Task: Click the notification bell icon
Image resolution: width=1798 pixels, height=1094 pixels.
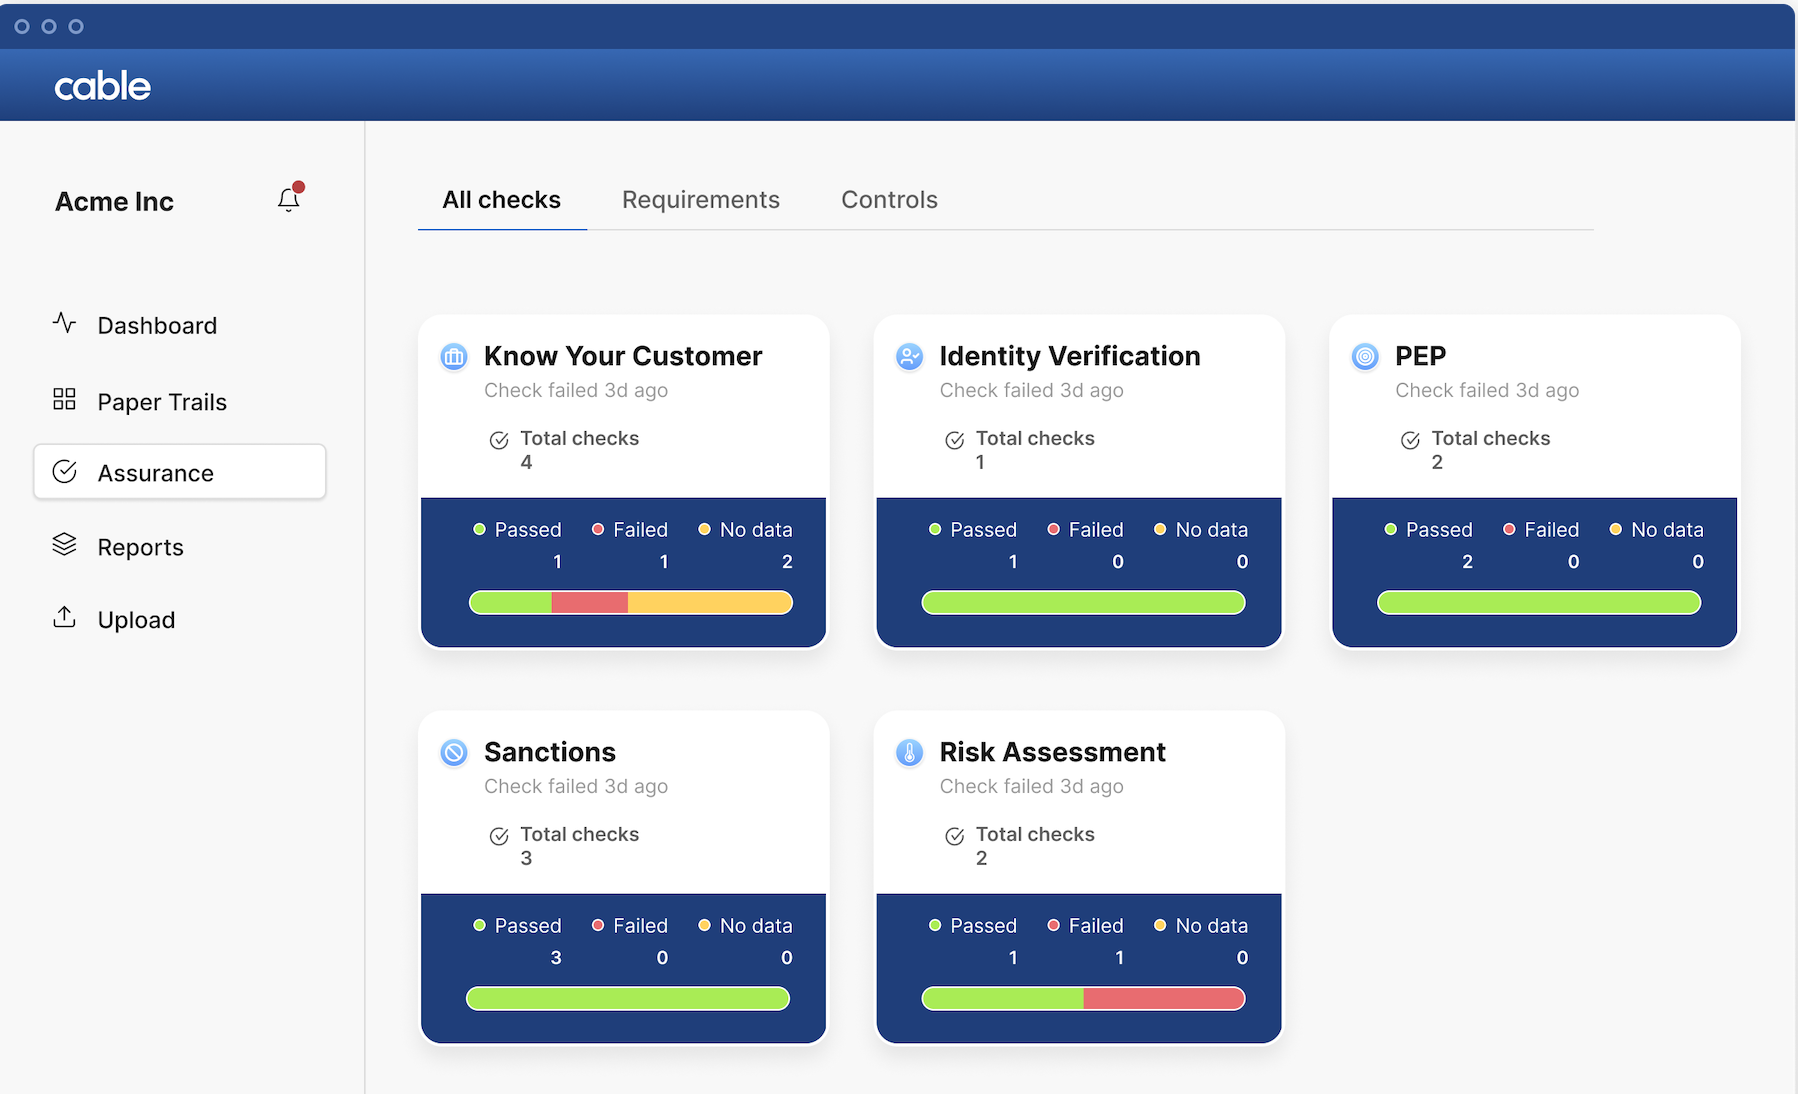Action: tap(289, 200)
